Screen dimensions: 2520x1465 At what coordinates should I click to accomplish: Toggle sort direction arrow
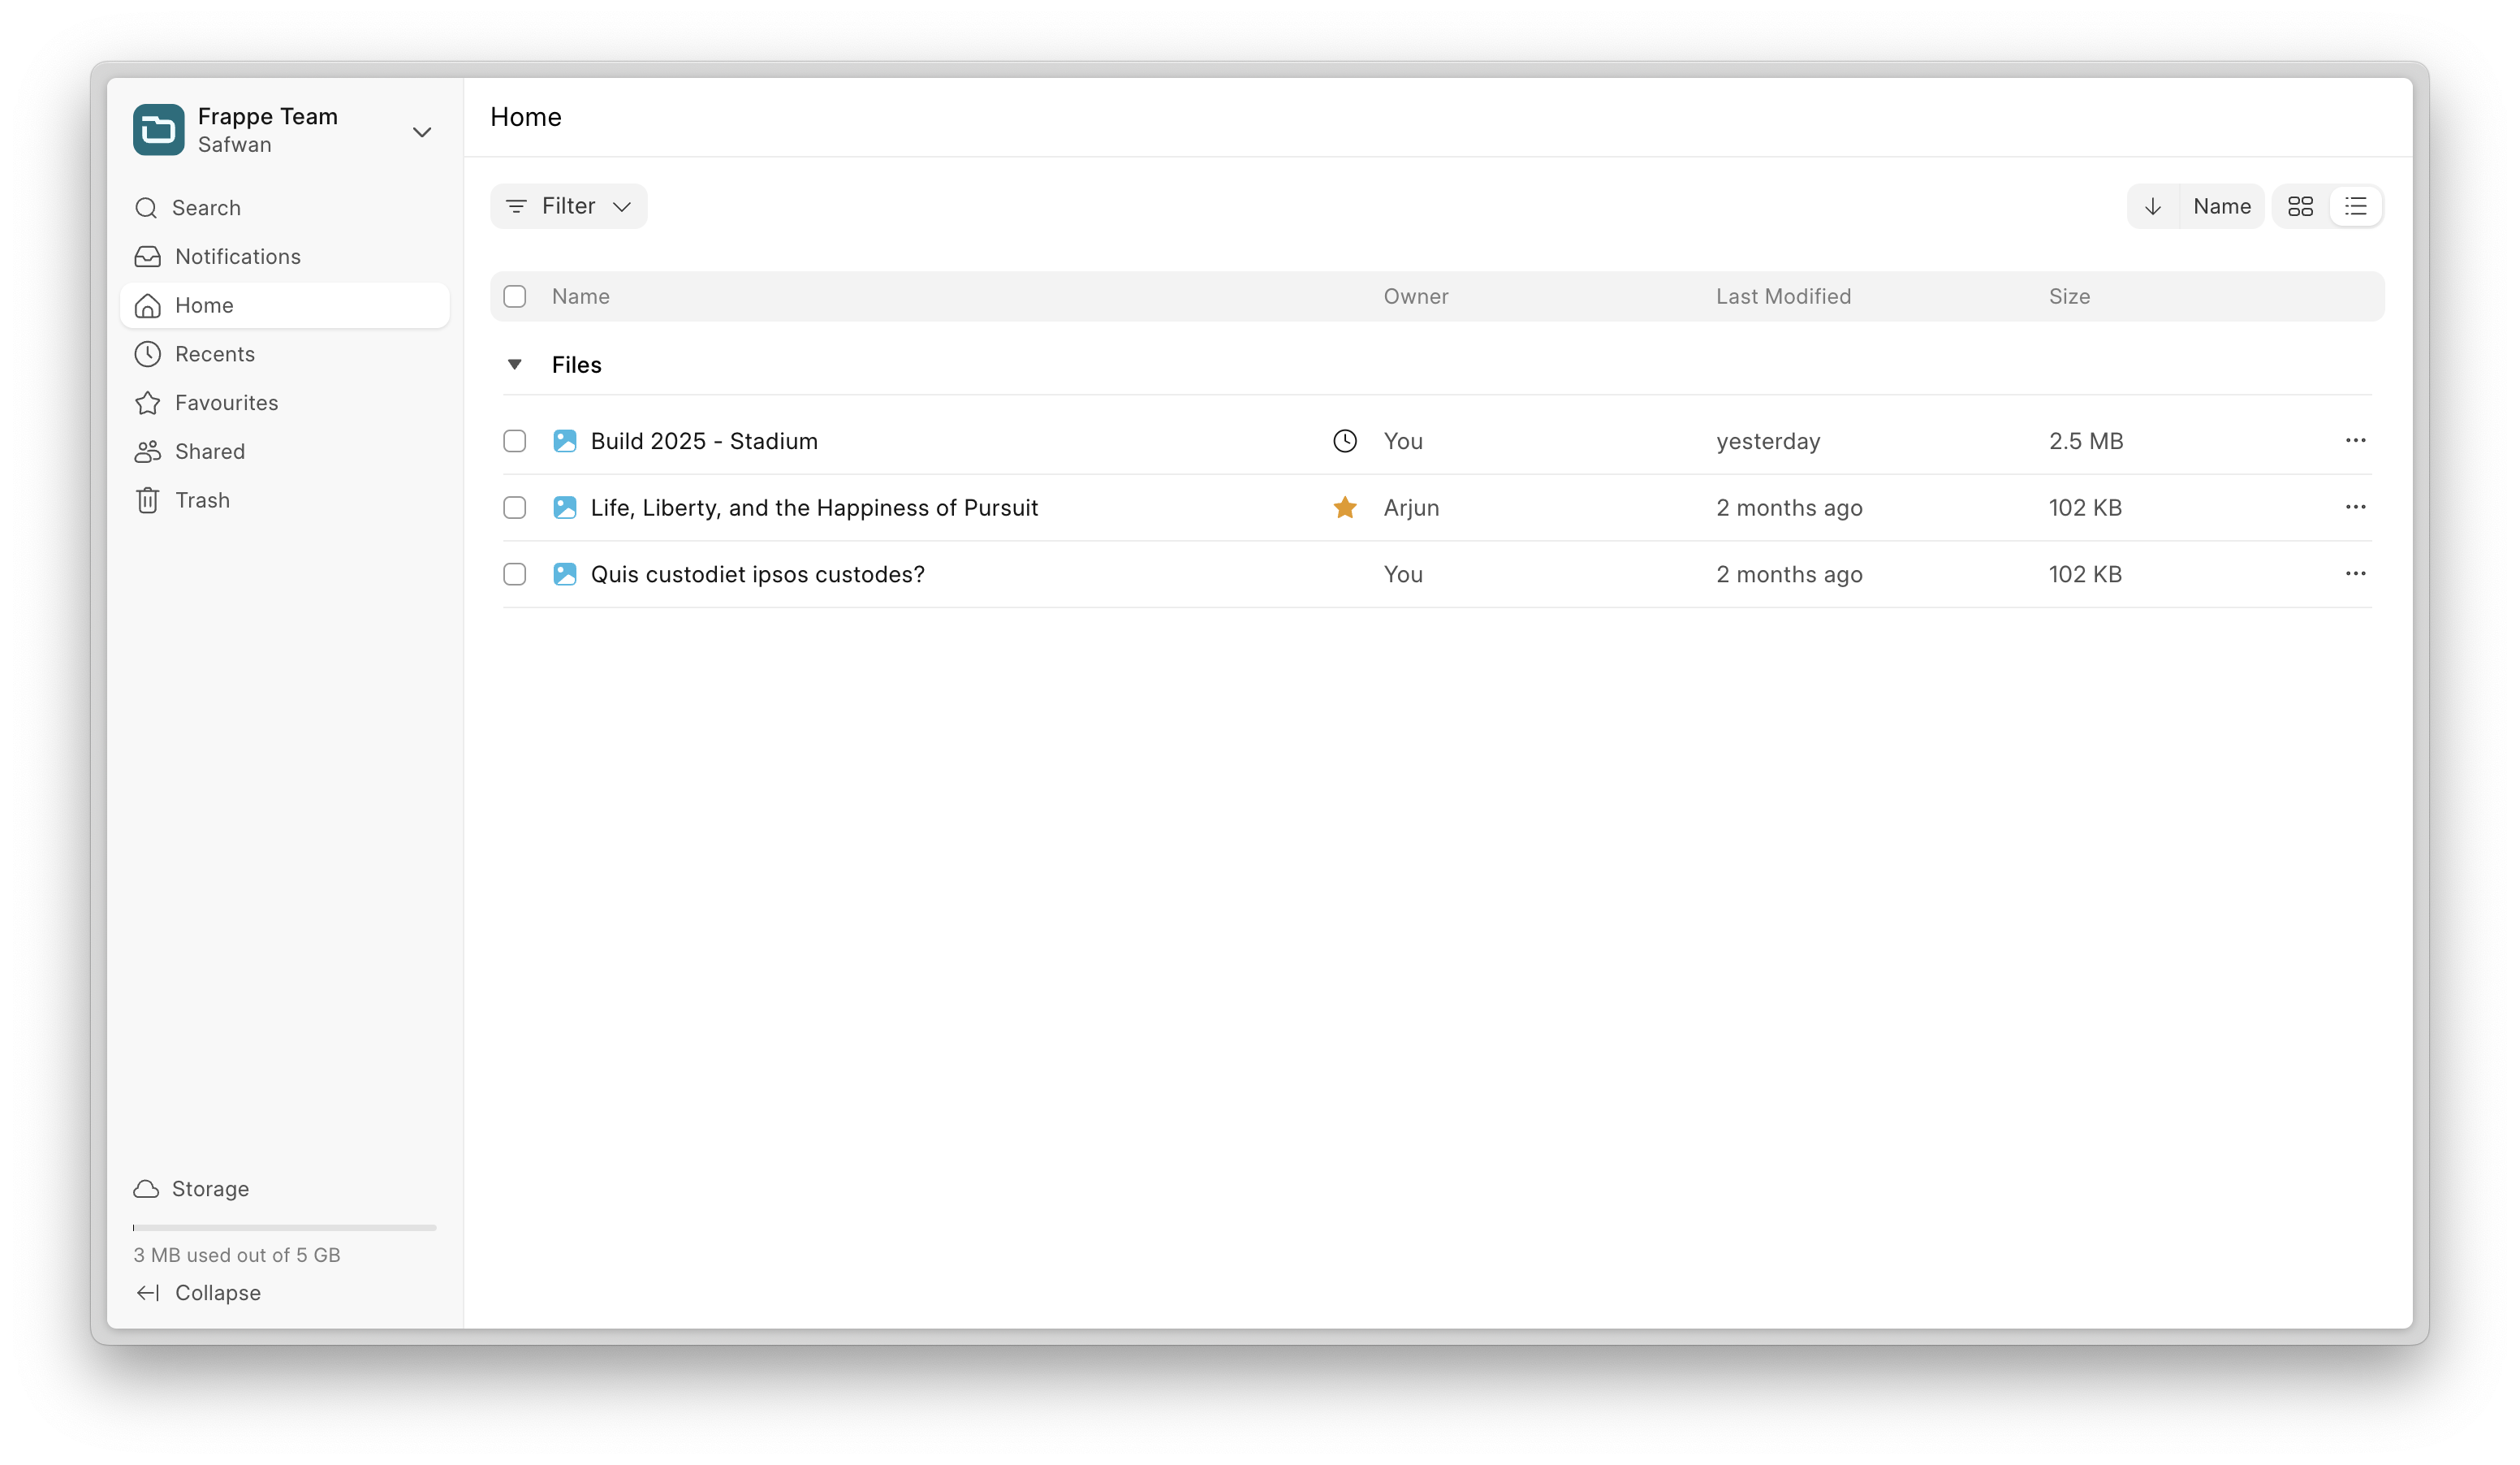tap(2152, 206)
